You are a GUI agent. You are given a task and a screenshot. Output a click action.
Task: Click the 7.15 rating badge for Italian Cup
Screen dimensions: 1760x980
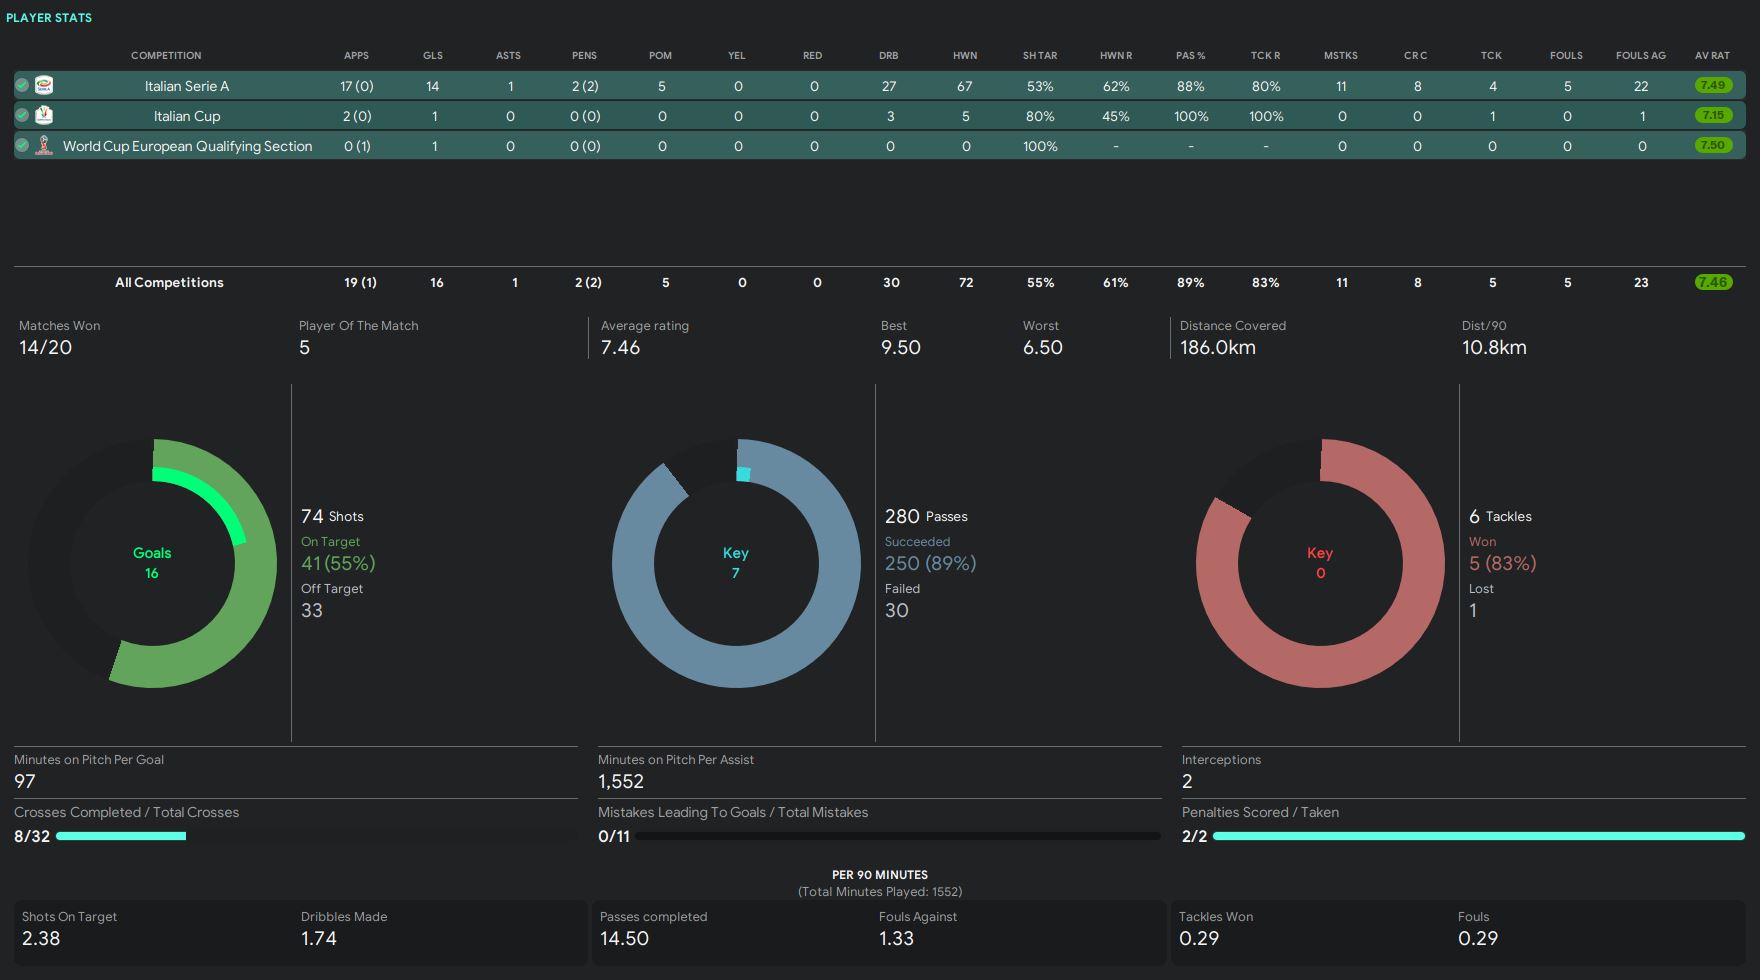point(1713,116)
